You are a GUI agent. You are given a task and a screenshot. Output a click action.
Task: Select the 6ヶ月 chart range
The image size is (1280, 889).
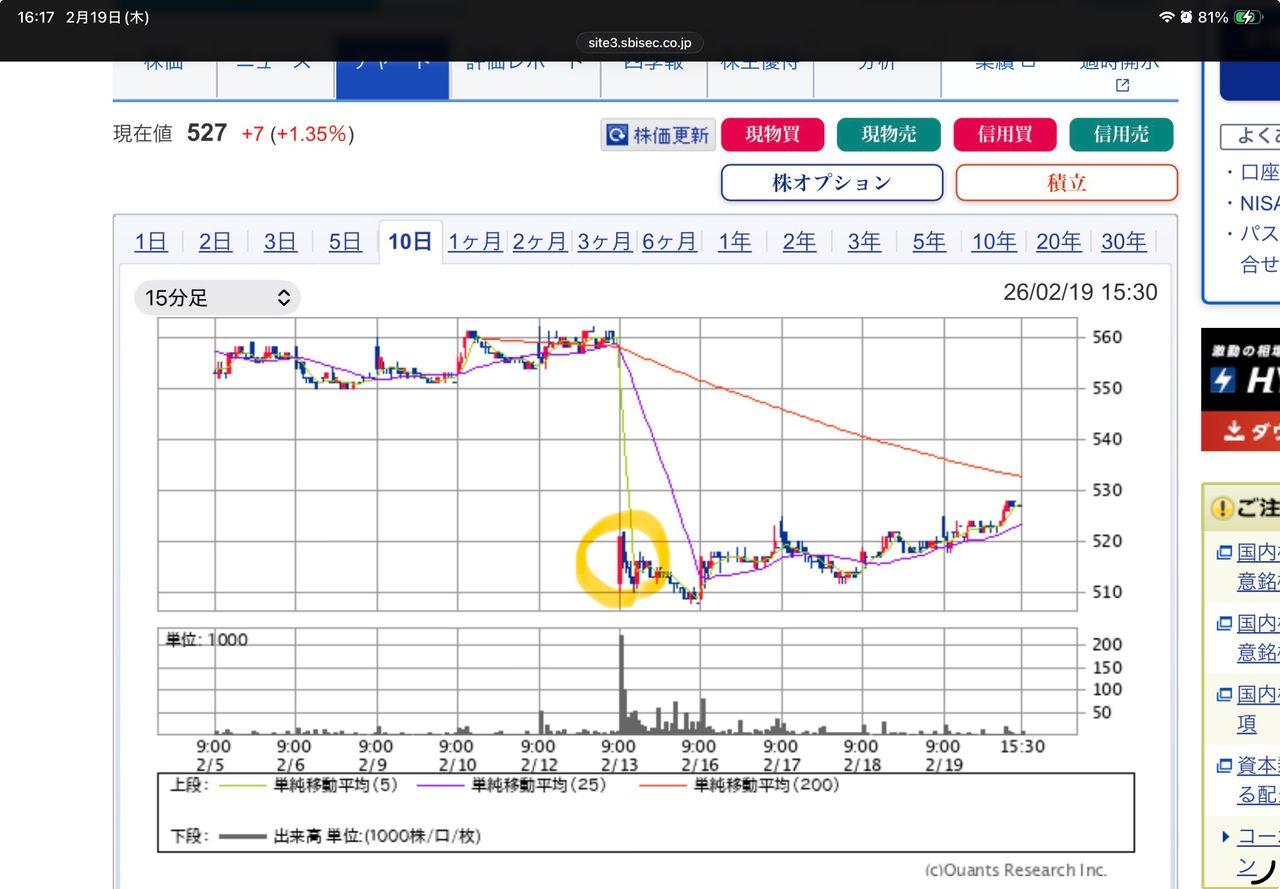pyautogui.click(x=669, y=242)
